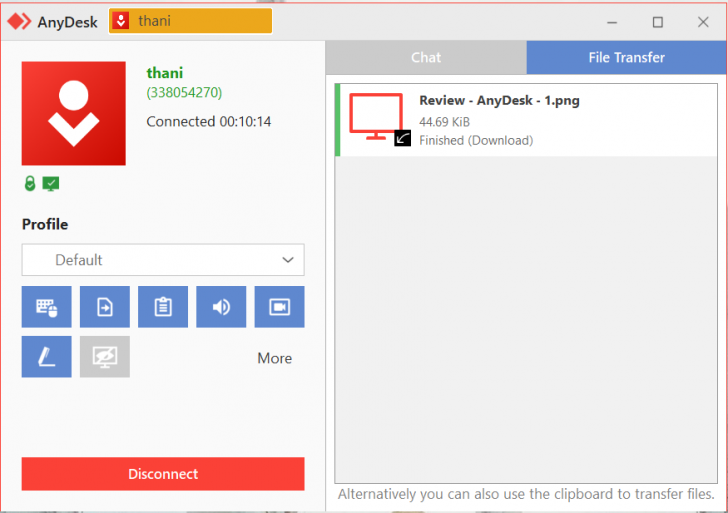Click the download arrow badge on file icon
728x513 pixels.
(x=403, y=138)
